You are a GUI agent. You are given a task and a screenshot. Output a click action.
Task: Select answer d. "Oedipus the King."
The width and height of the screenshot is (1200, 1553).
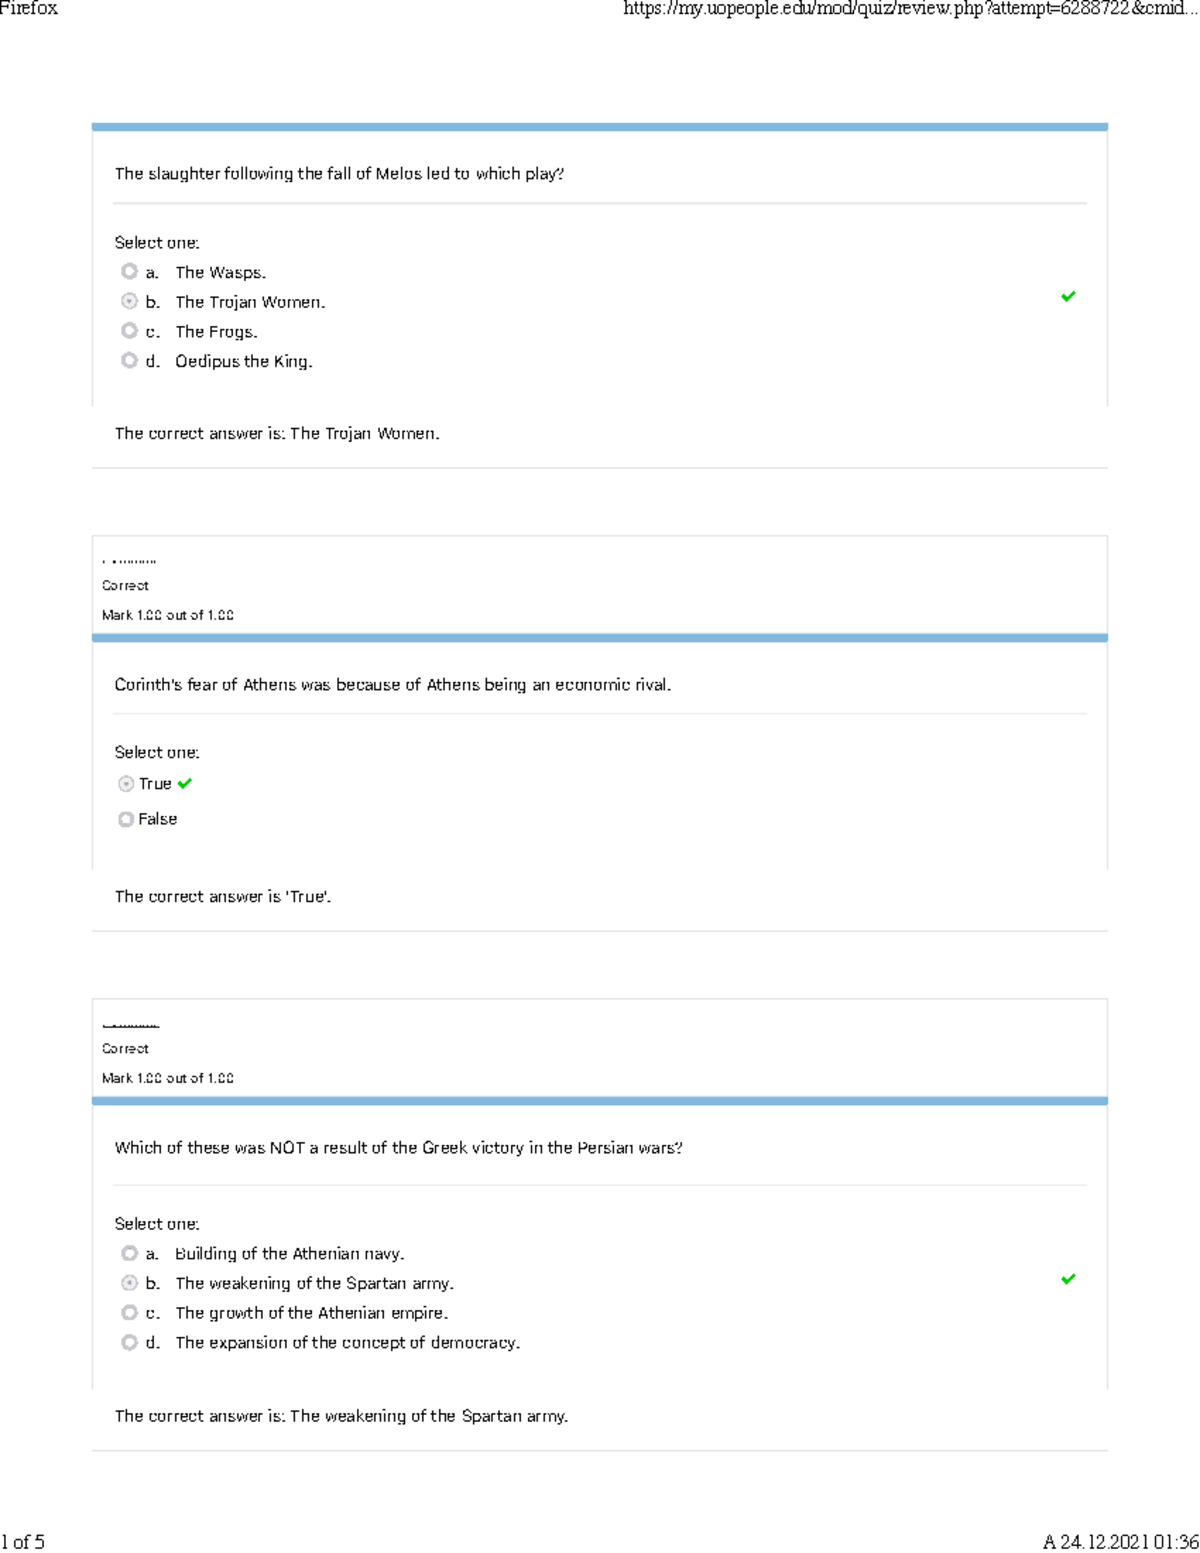click(x=129, y=361)
